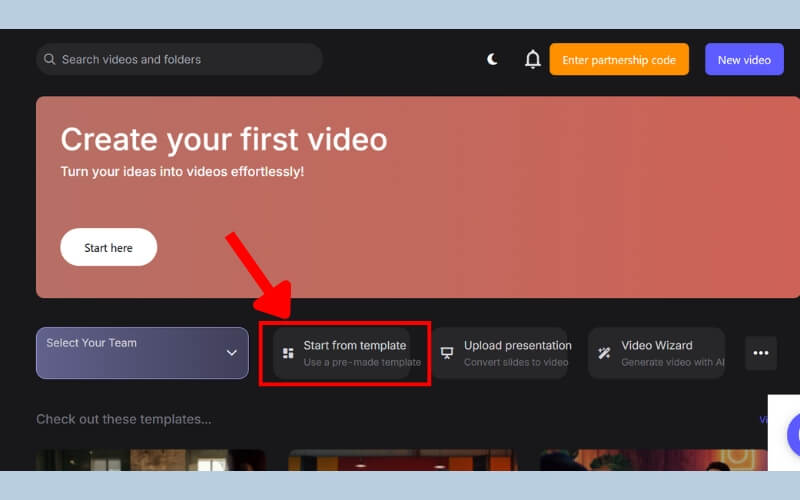
Task: Click the view all templates link
Action: 763,420
